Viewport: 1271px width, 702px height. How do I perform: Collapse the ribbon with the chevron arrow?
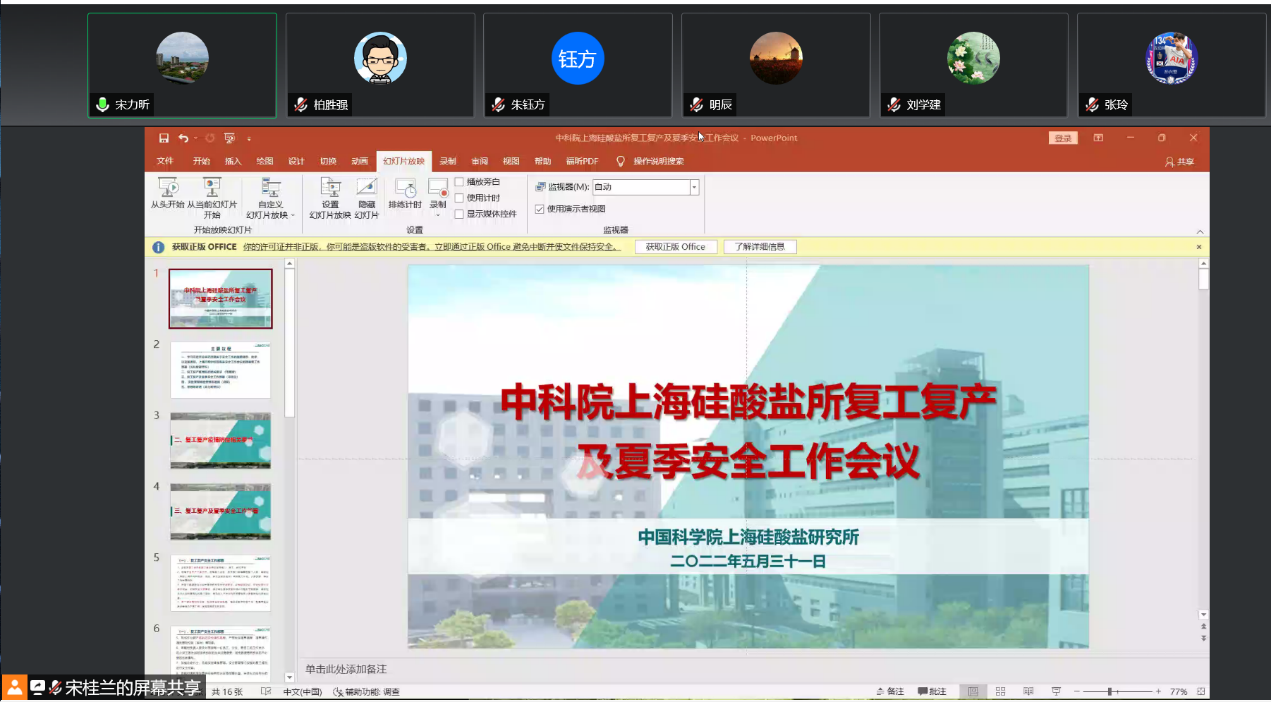coord(1200,231)
